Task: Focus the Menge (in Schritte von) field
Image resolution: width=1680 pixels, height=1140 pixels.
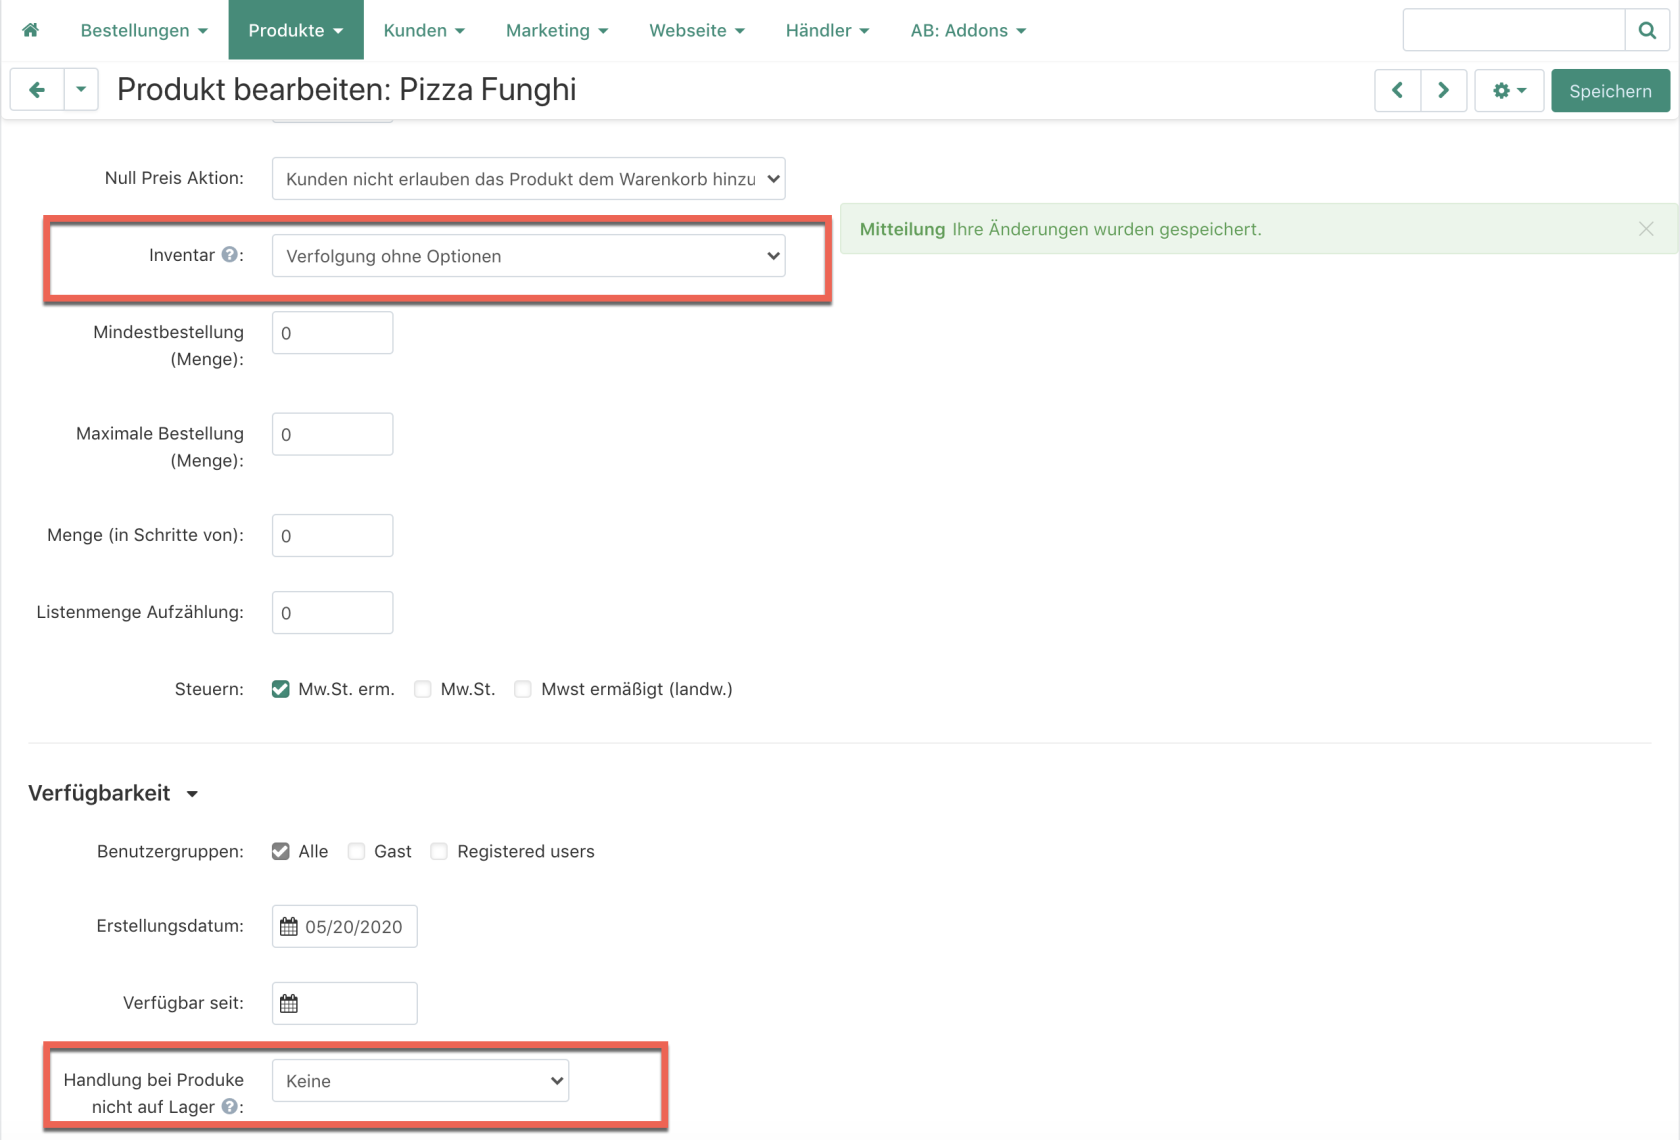Action: coord(332,536)
